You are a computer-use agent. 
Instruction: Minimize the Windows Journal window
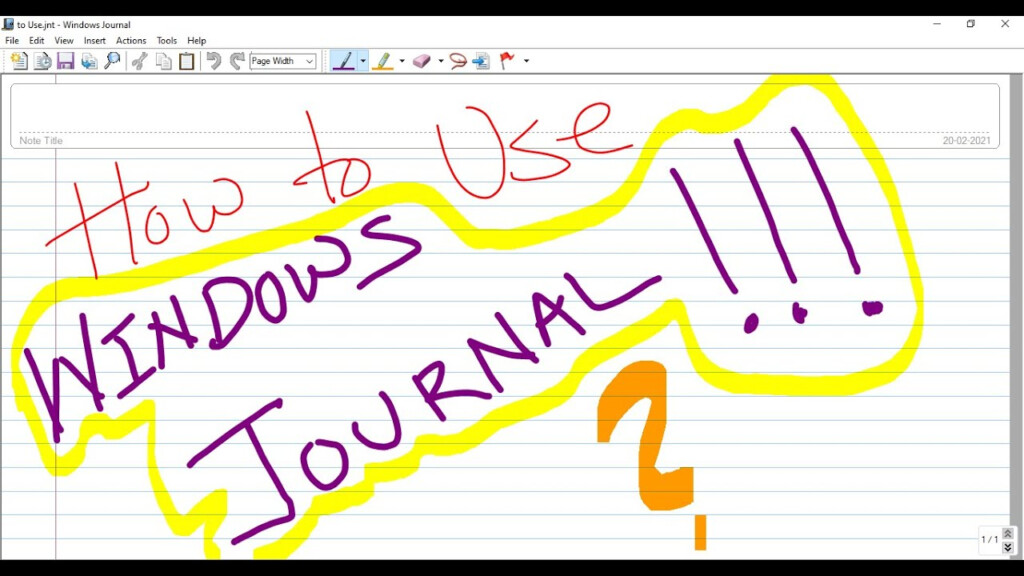click(x=937, y=24)
